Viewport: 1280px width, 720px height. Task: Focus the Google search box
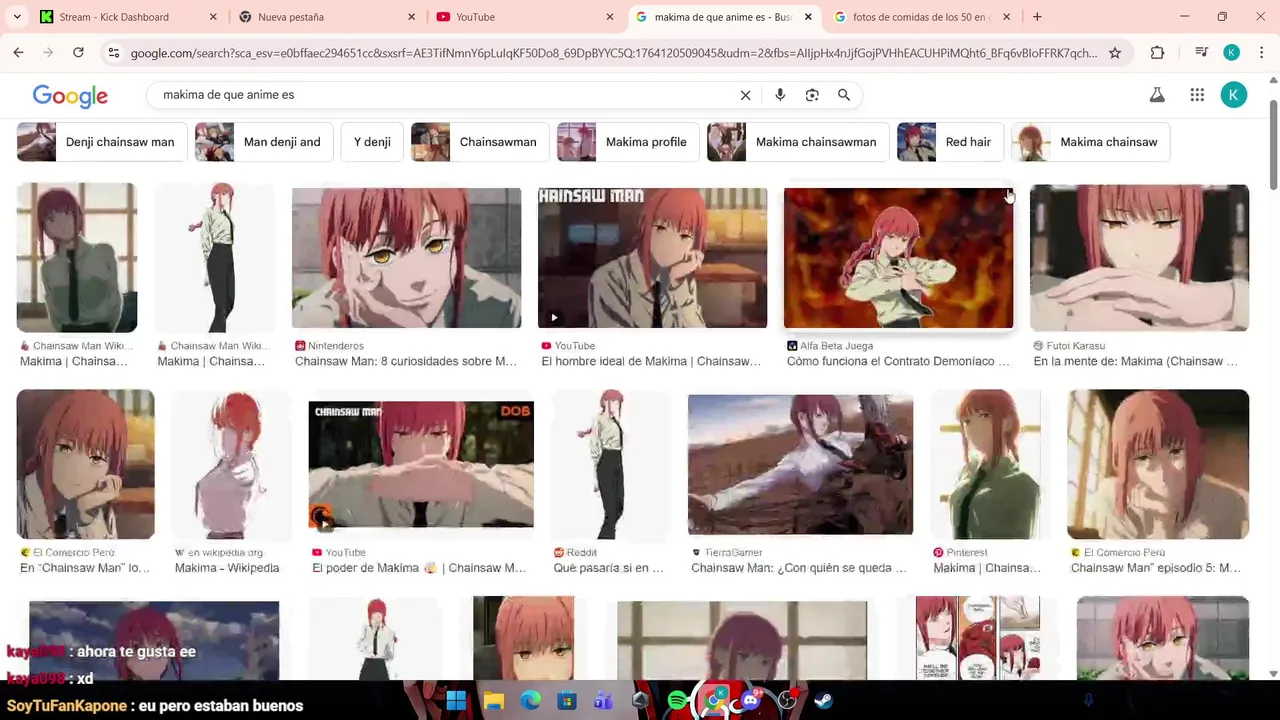pos(445,95)
